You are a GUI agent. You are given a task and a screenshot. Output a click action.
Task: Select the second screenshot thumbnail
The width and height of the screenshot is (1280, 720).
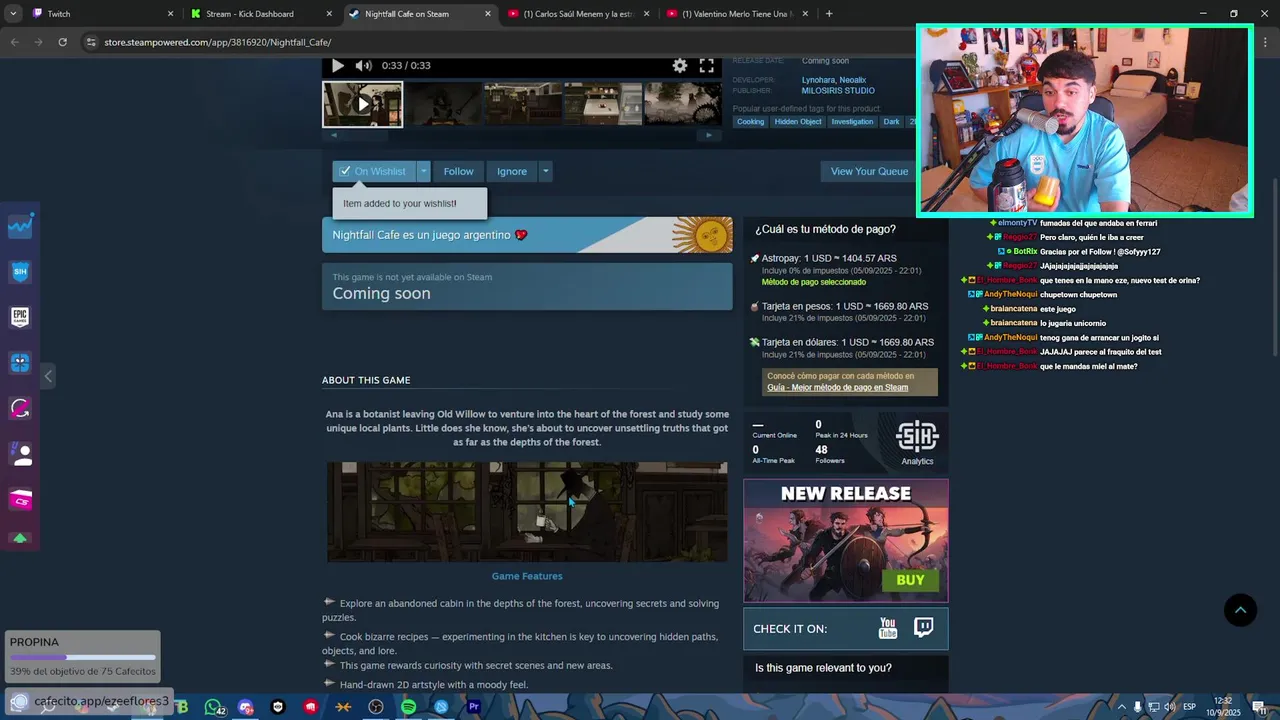pos(443,104)
